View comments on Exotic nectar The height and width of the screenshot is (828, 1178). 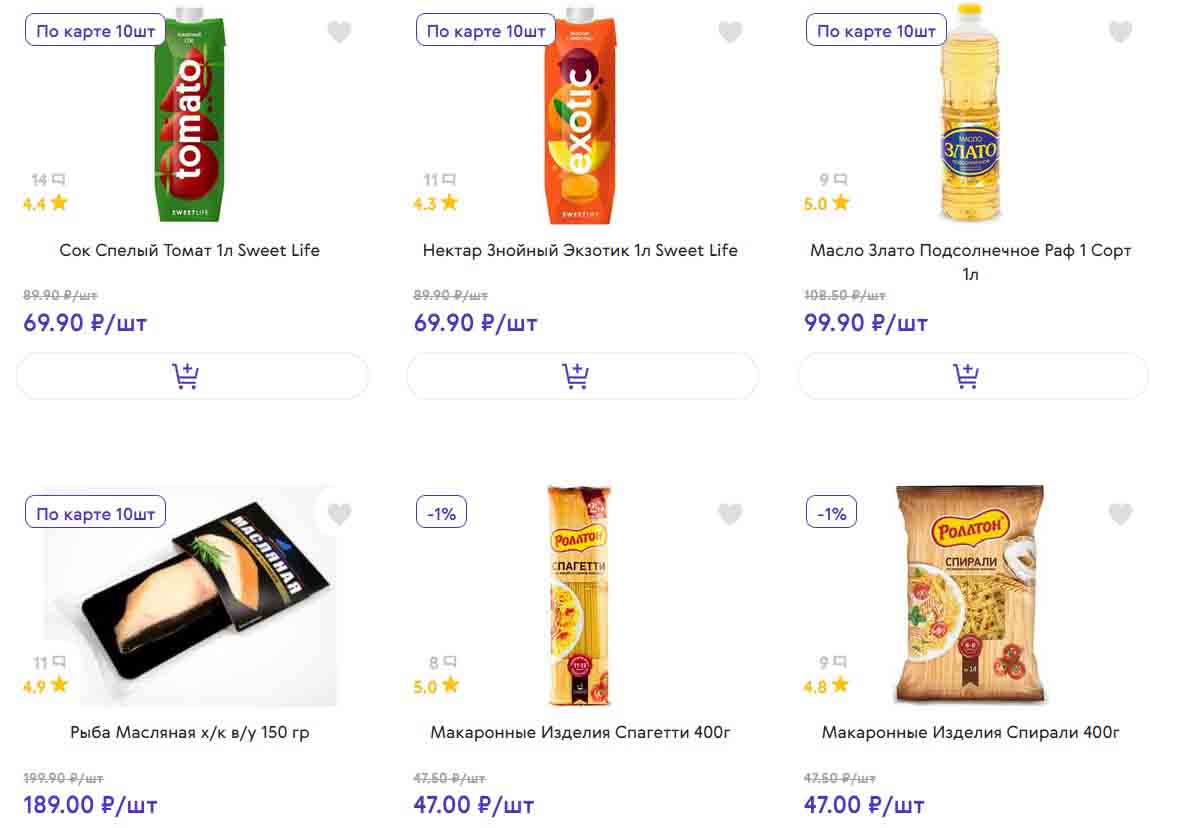pyautogui.click(x=448, y=180)
